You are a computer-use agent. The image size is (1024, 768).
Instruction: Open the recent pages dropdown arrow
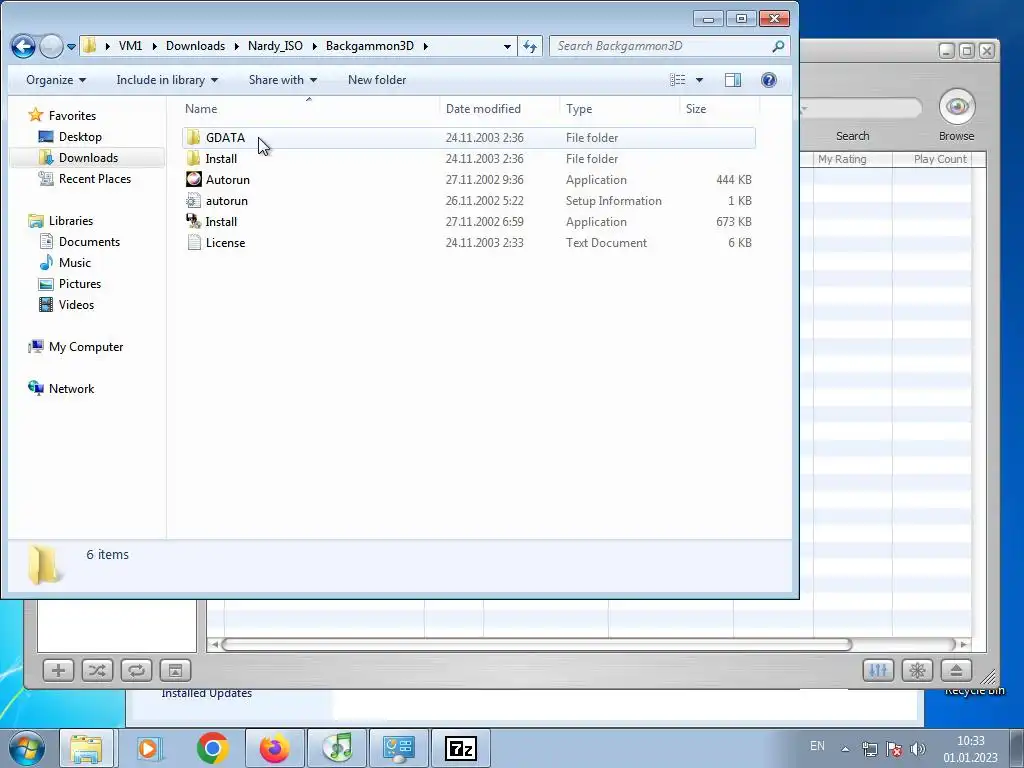point(71,47)
